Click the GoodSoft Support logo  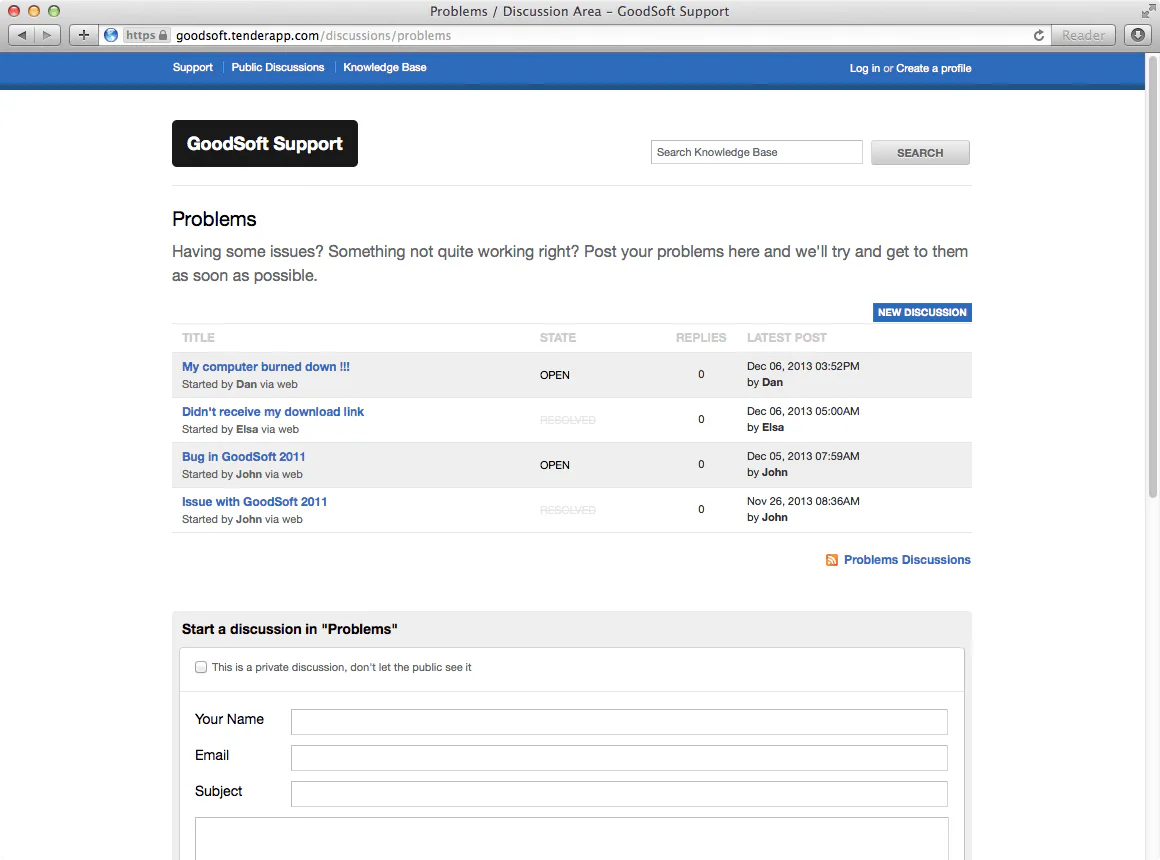click(265, 144)
